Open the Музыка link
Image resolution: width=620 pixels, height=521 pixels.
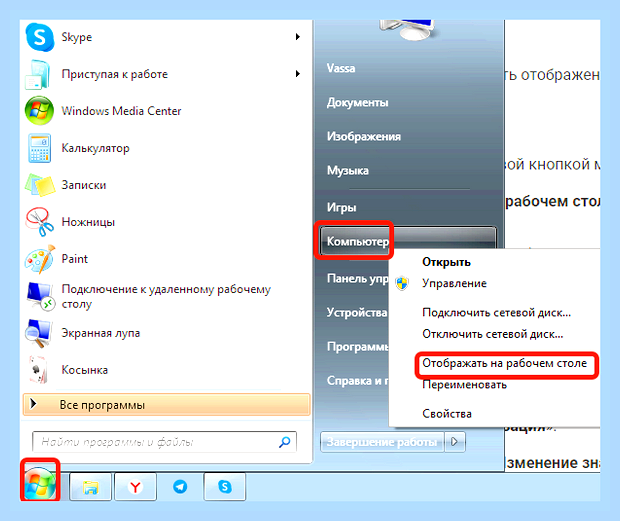pyautogui.click(x=348, y=170)
